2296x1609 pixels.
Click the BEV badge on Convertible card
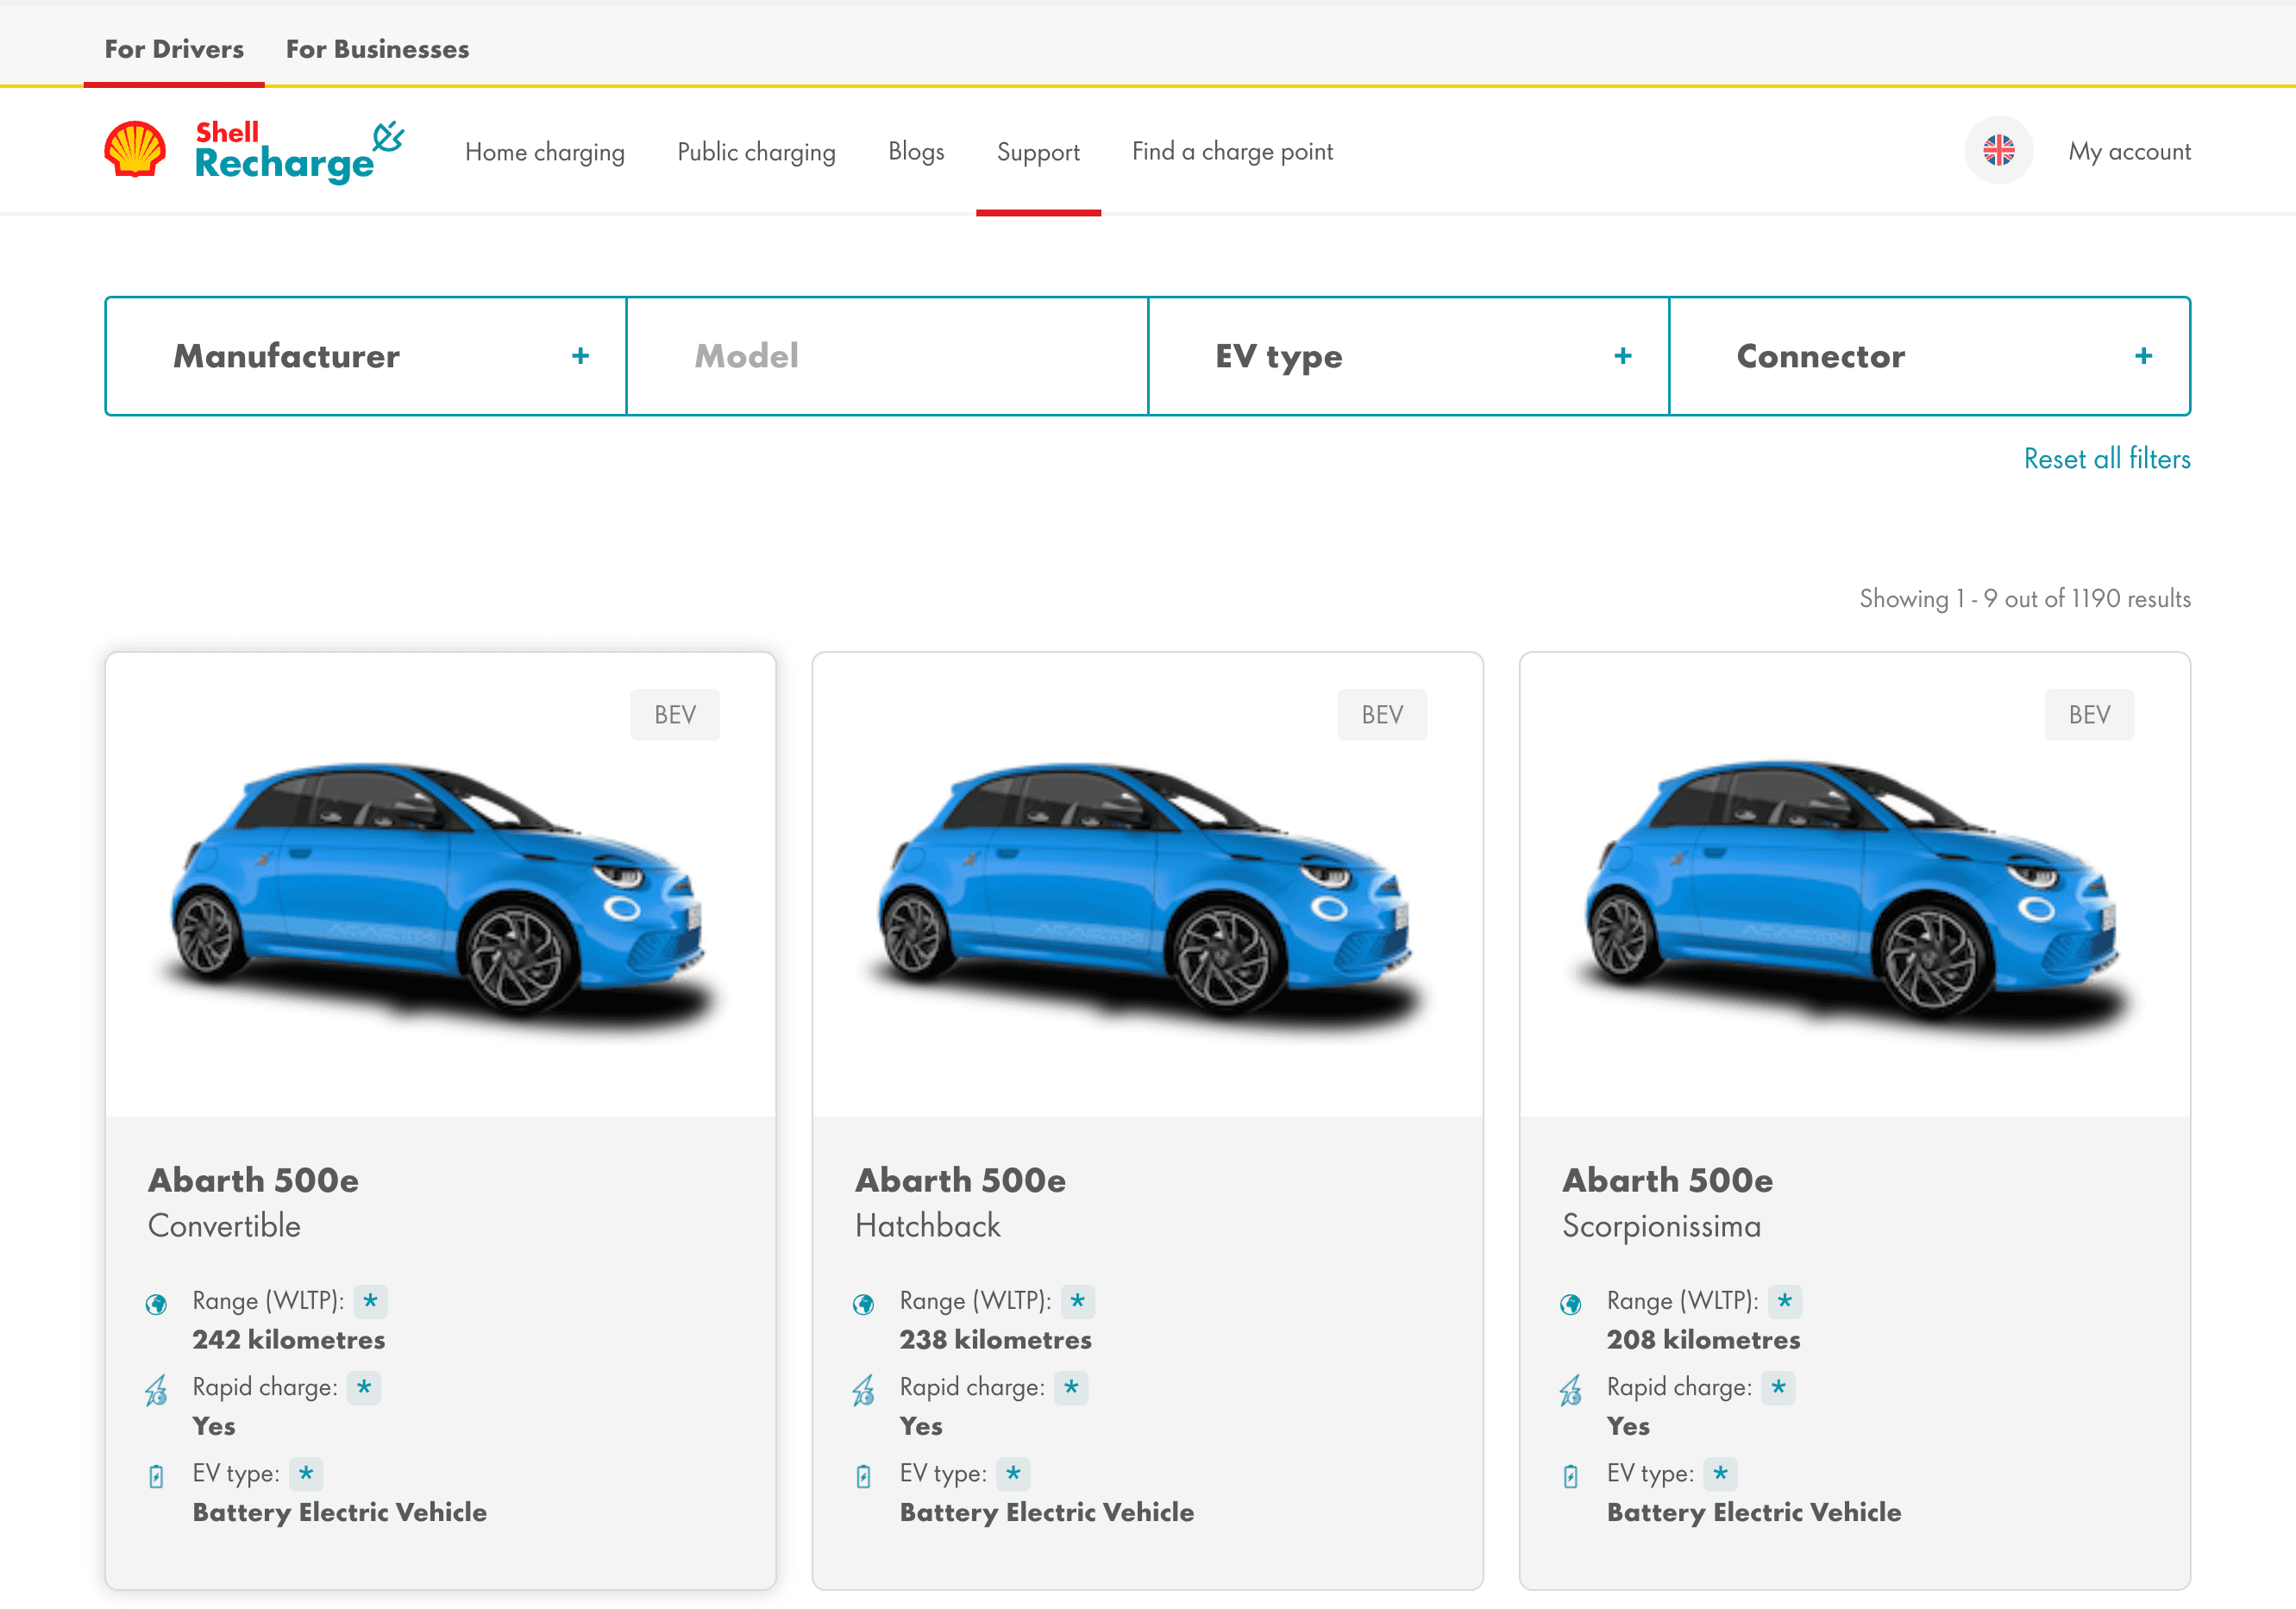pos(675,715)
